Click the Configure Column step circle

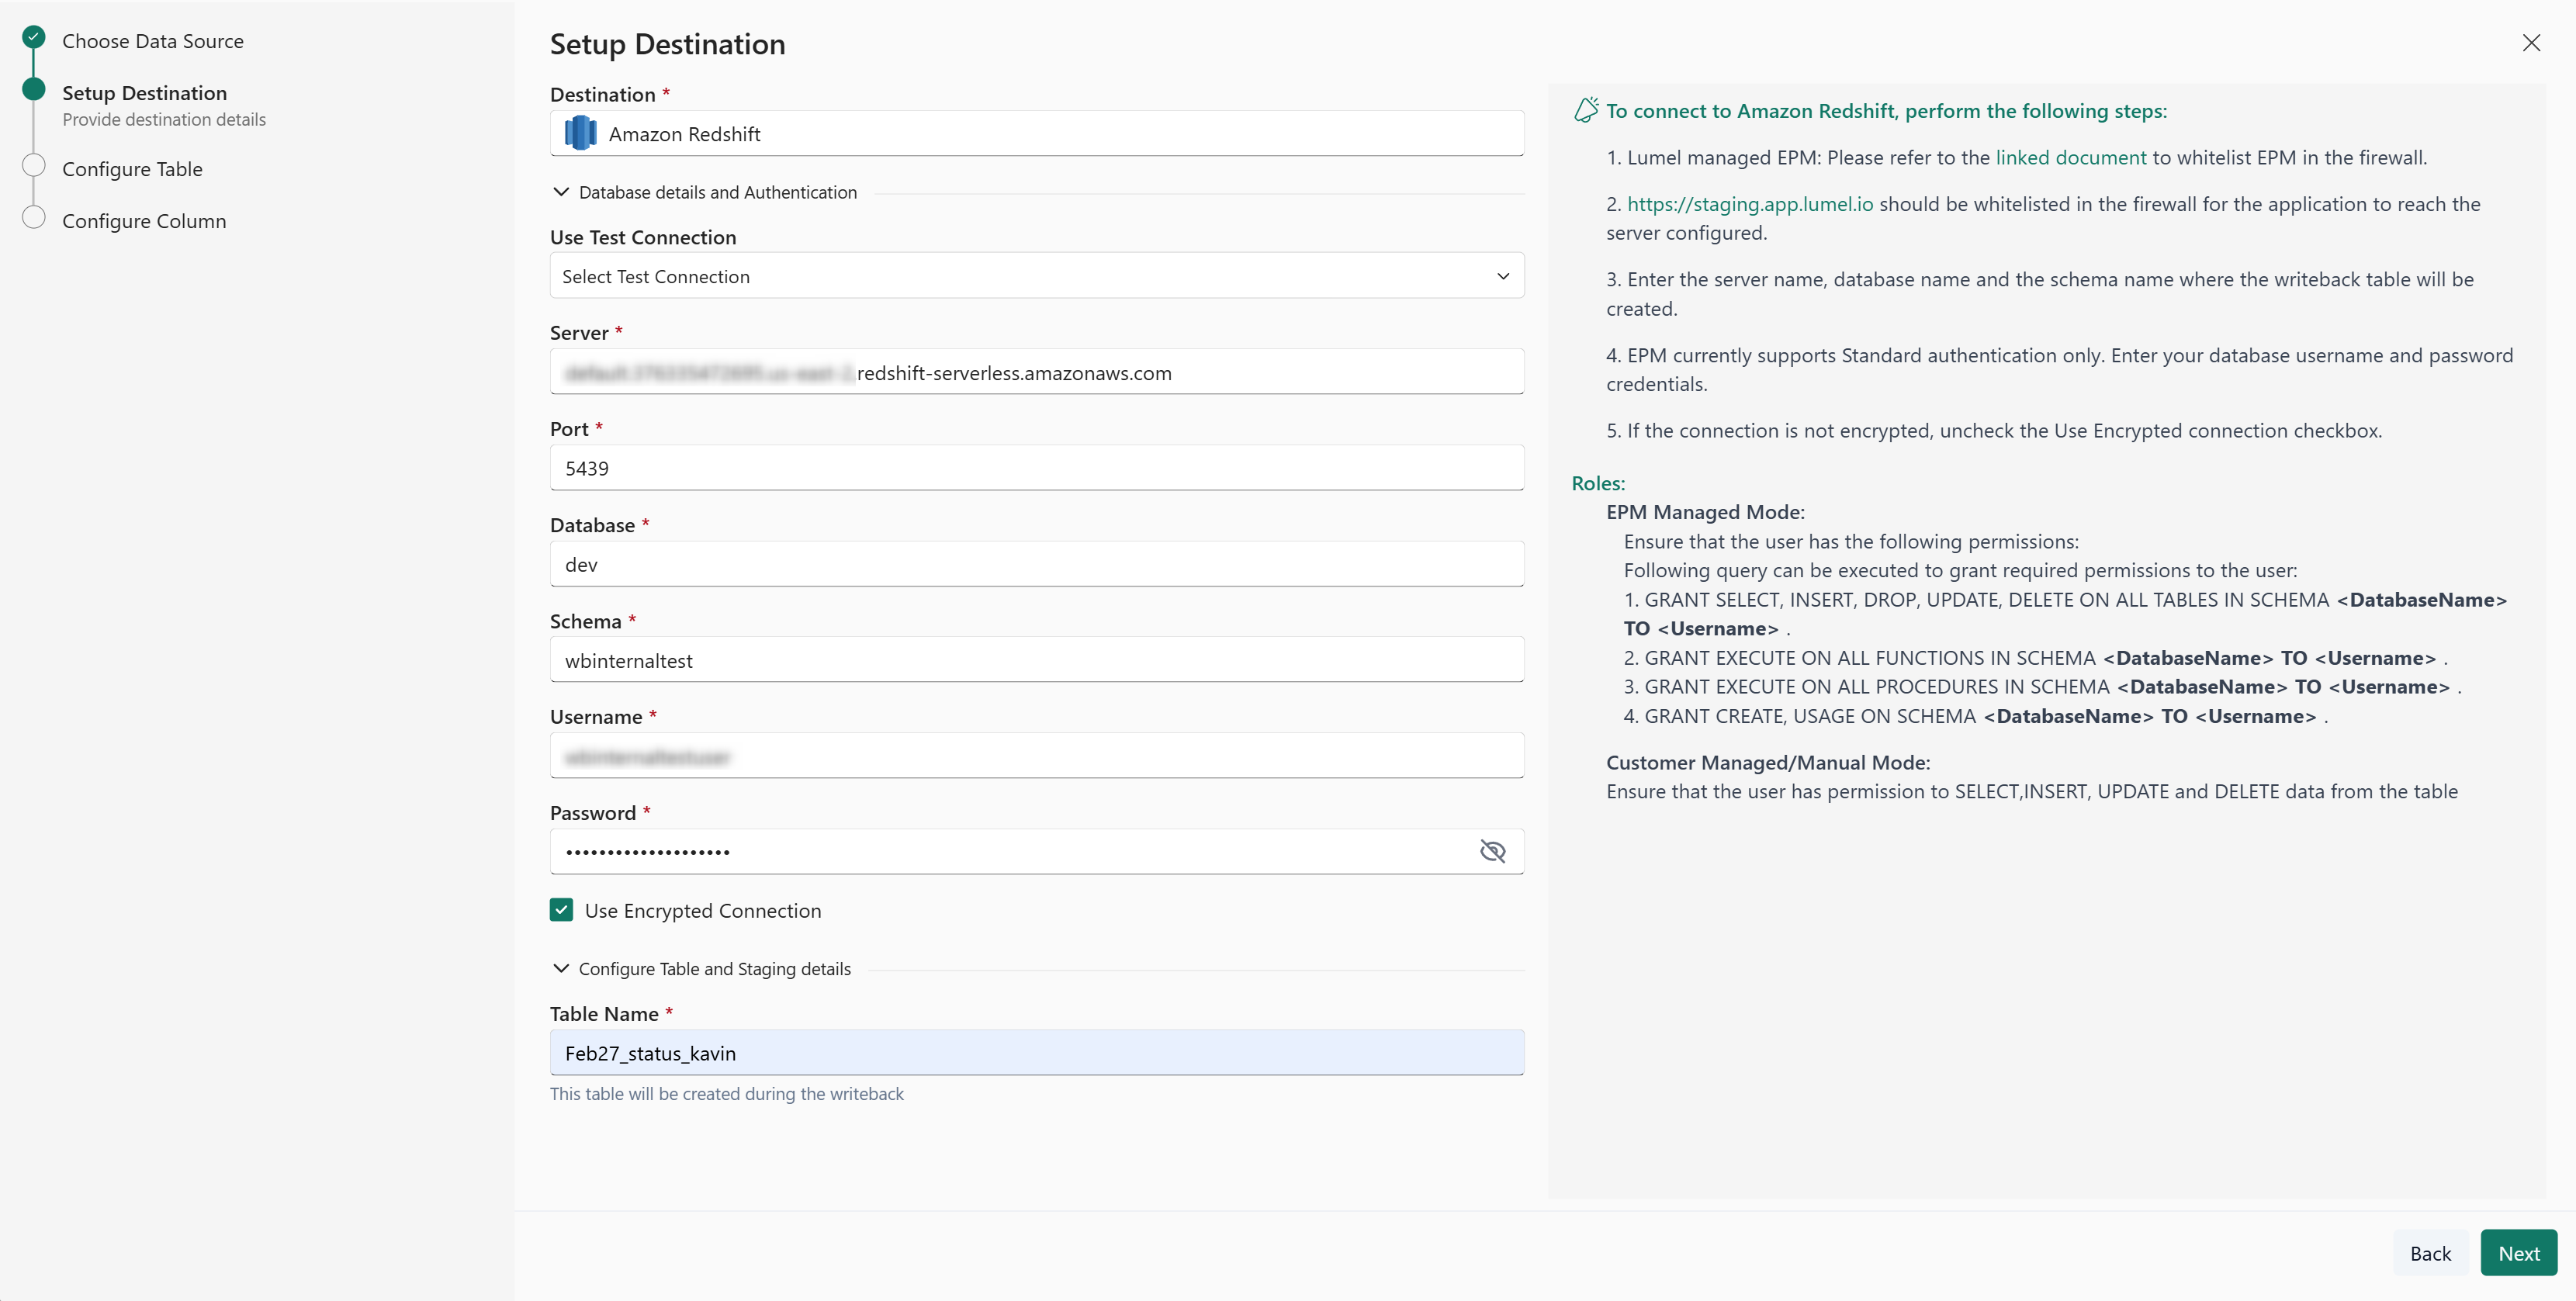[34, 218]
